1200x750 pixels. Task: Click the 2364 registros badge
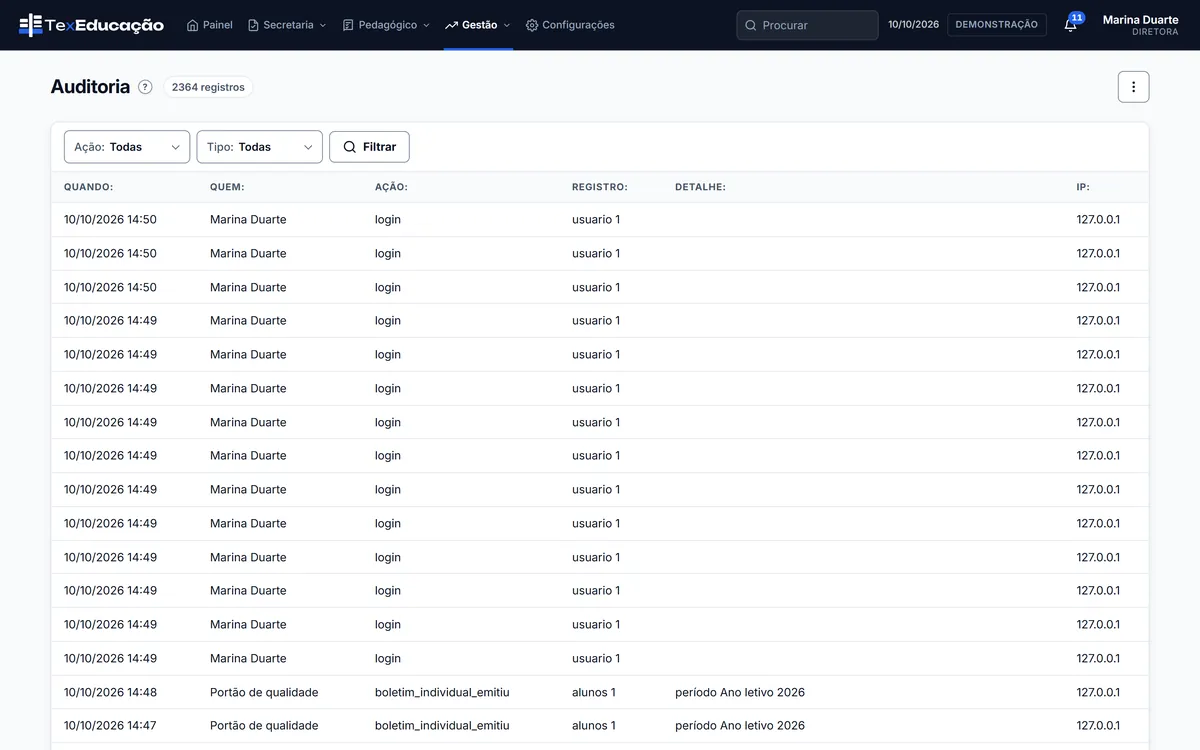point(208,87)
